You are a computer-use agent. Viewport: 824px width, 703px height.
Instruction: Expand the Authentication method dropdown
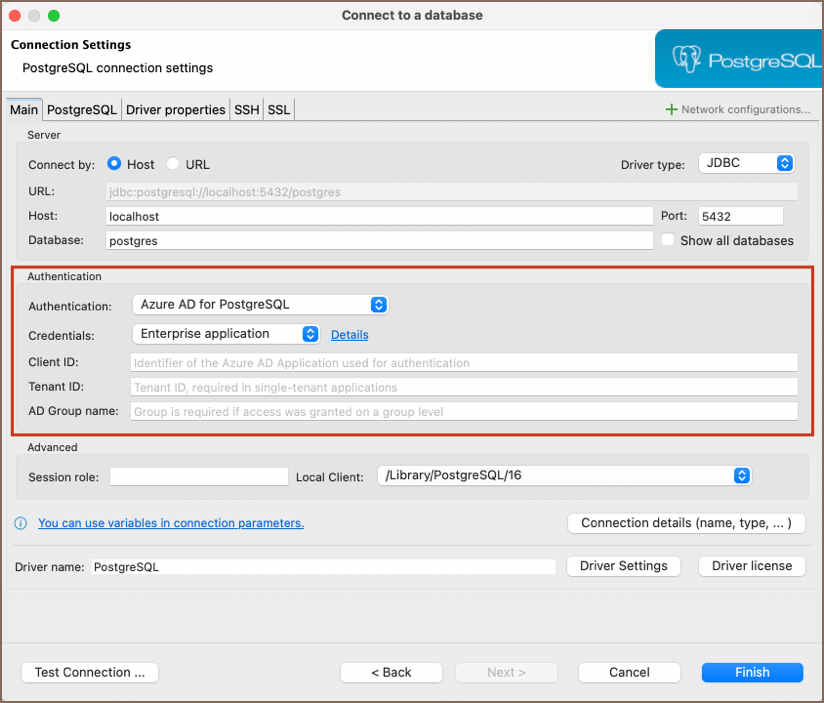(x=259, y=304)
